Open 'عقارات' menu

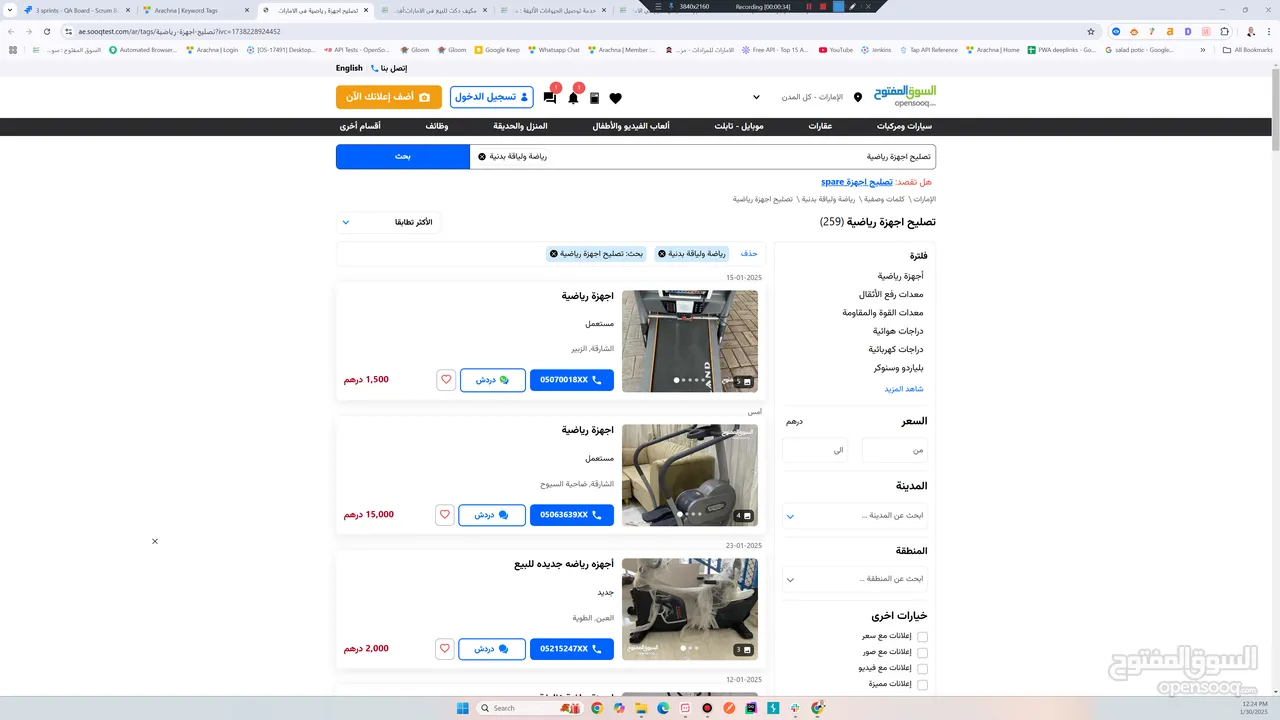coord(820,127)
